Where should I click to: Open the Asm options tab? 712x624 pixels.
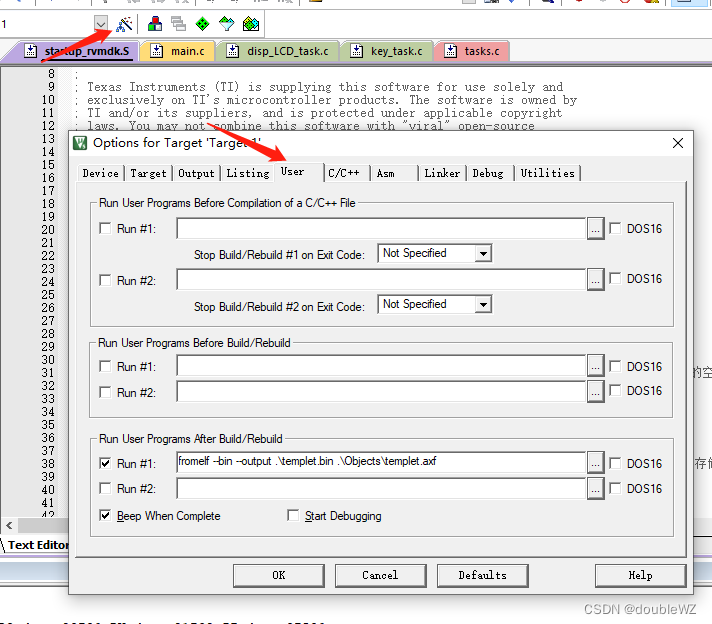coord(393,173)
